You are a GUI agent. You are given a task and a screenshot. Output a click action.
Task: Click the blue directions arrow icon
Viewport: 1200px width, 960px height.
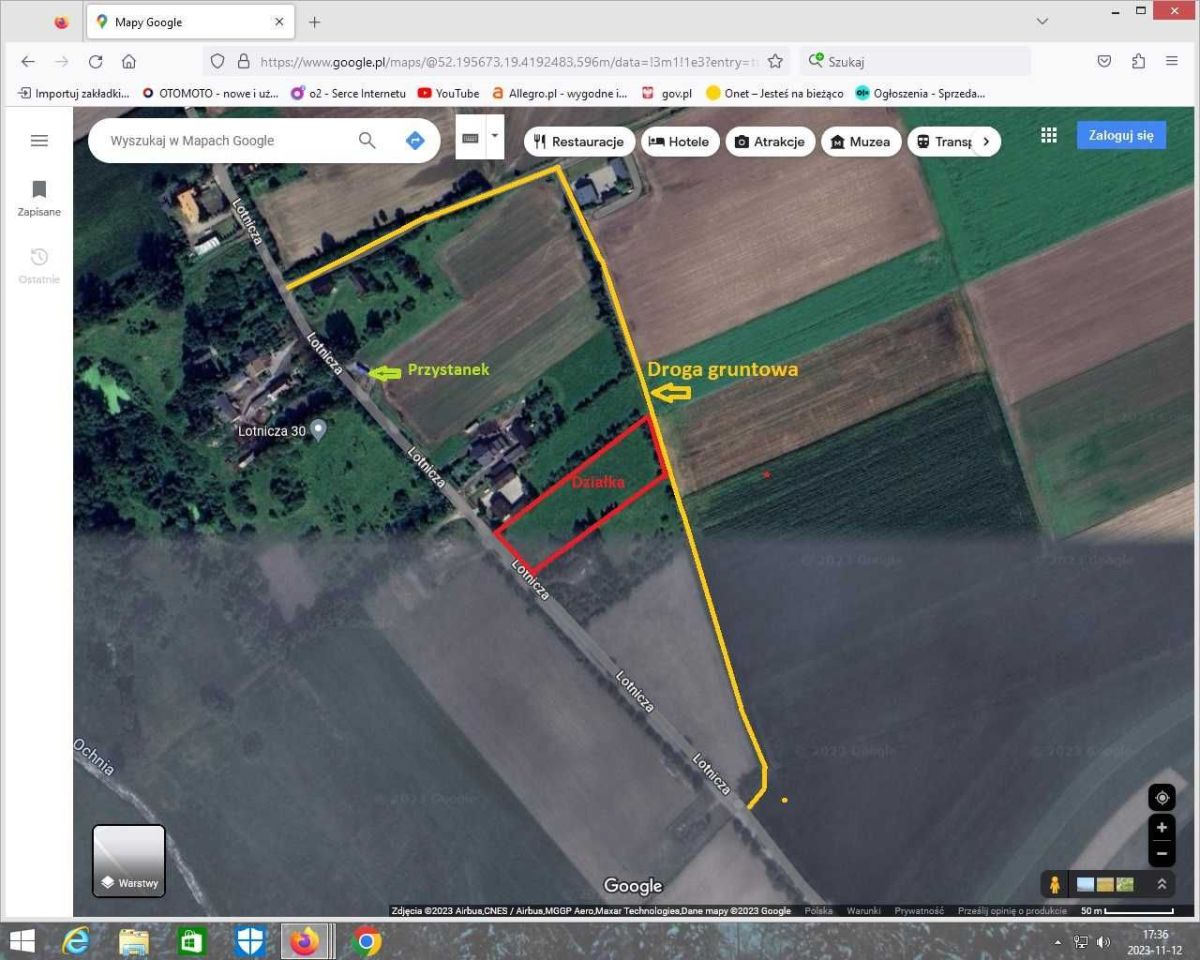[x=415, y=141]
